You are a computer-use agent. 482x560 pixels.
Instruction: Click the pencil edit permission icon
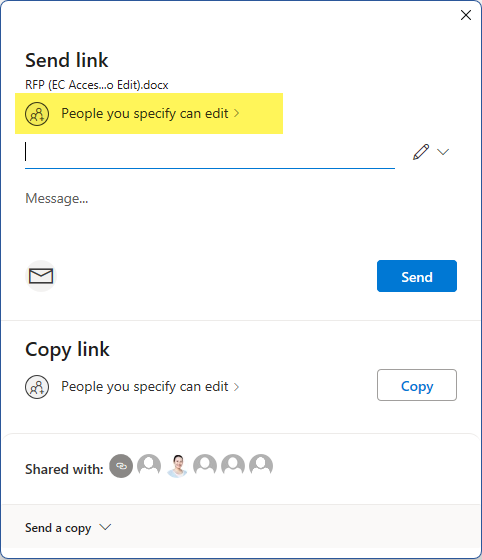click(421, 152)
